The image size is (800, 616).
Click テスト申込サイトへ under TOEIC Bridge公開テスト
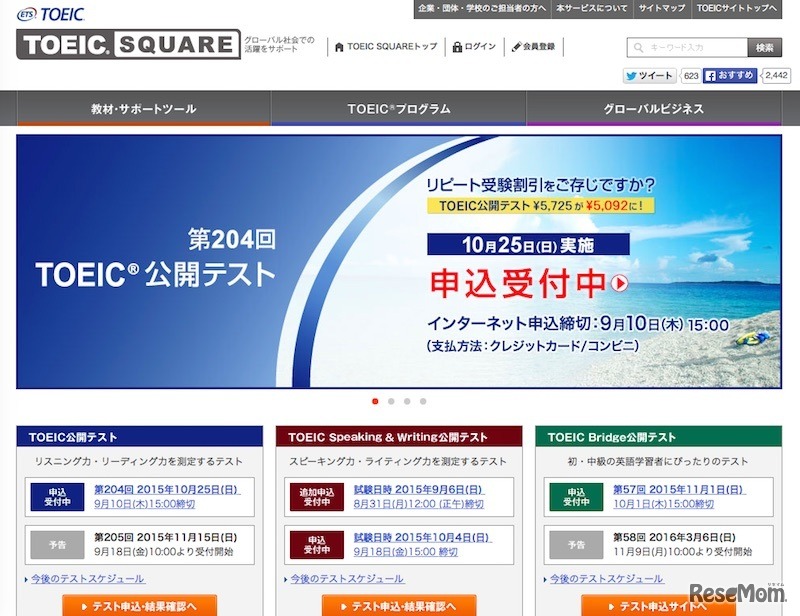660,604
